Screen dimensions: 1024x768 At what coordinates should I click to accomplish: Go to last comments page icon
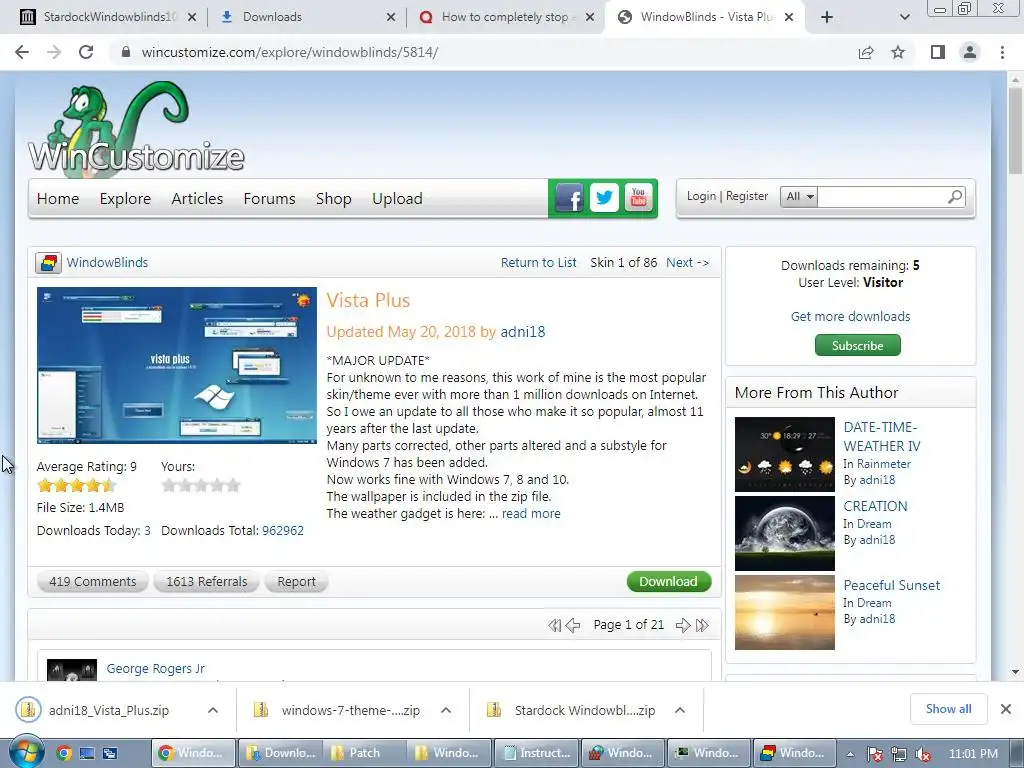702,626
